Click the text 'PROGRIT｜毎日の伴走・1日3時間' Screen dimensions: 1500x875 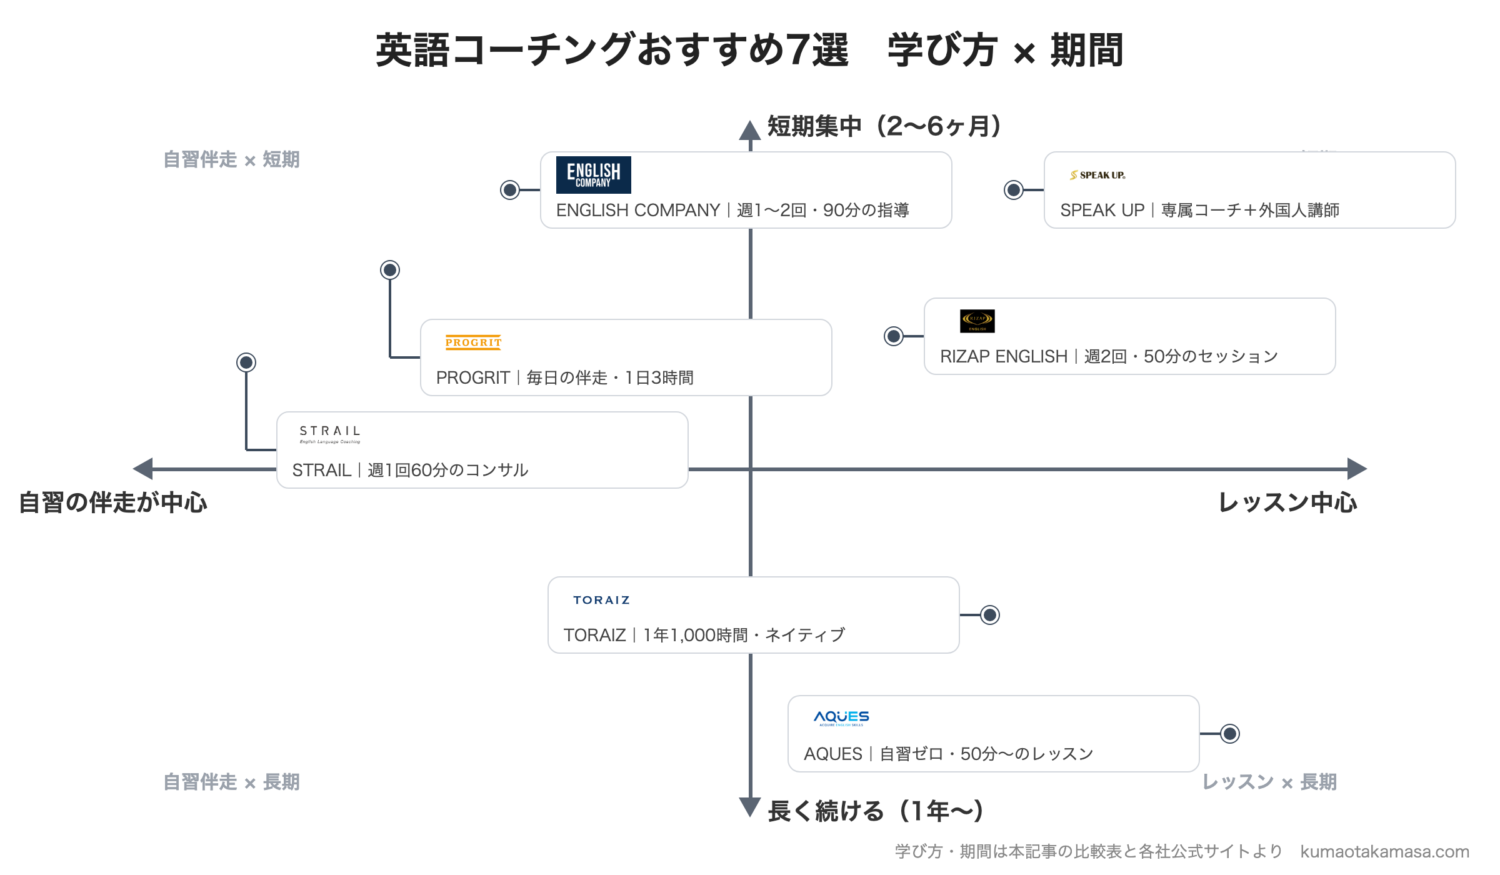[x=564, y=378]
